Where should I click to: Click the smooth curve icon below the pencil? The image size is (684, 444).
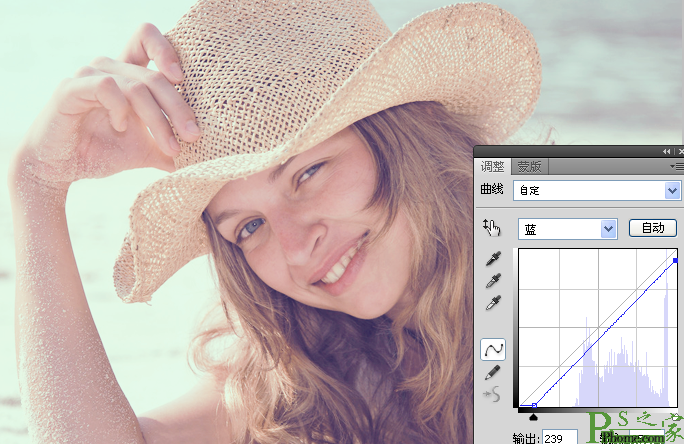click(x=492, y=394)
